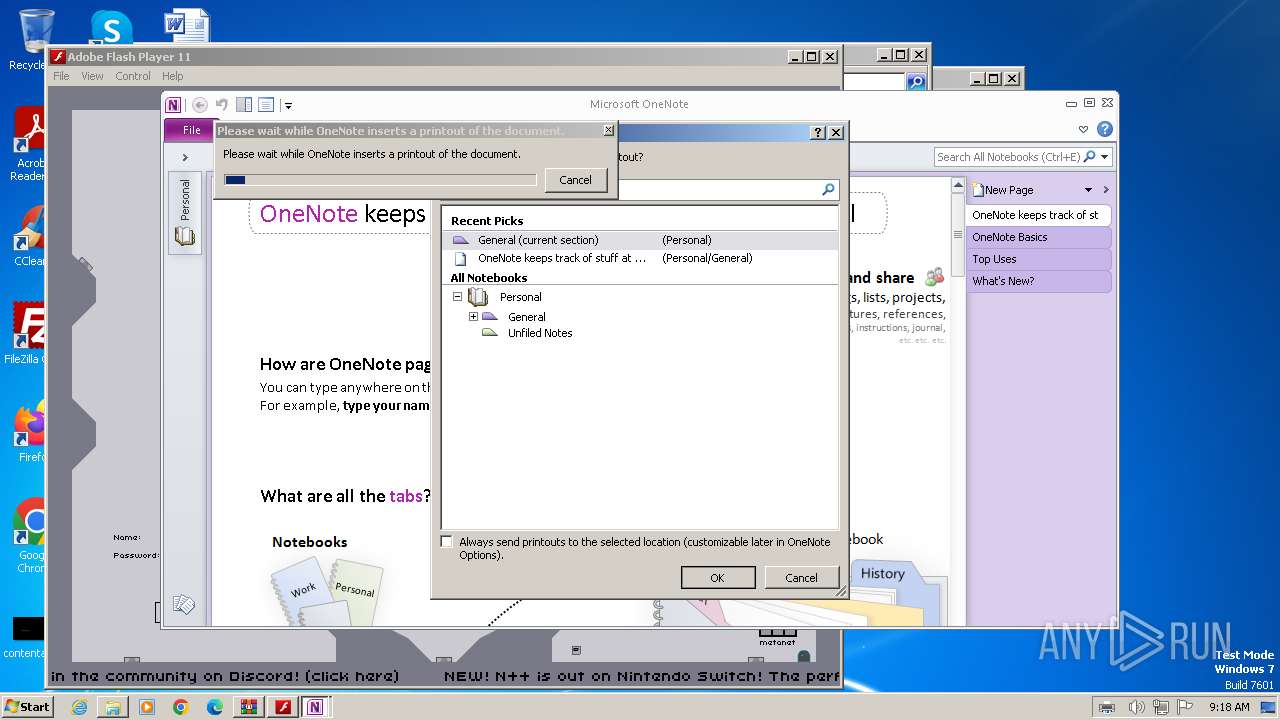Switch to OneNote taskbar button
The image size is (1280, 720).
[315, 707]
